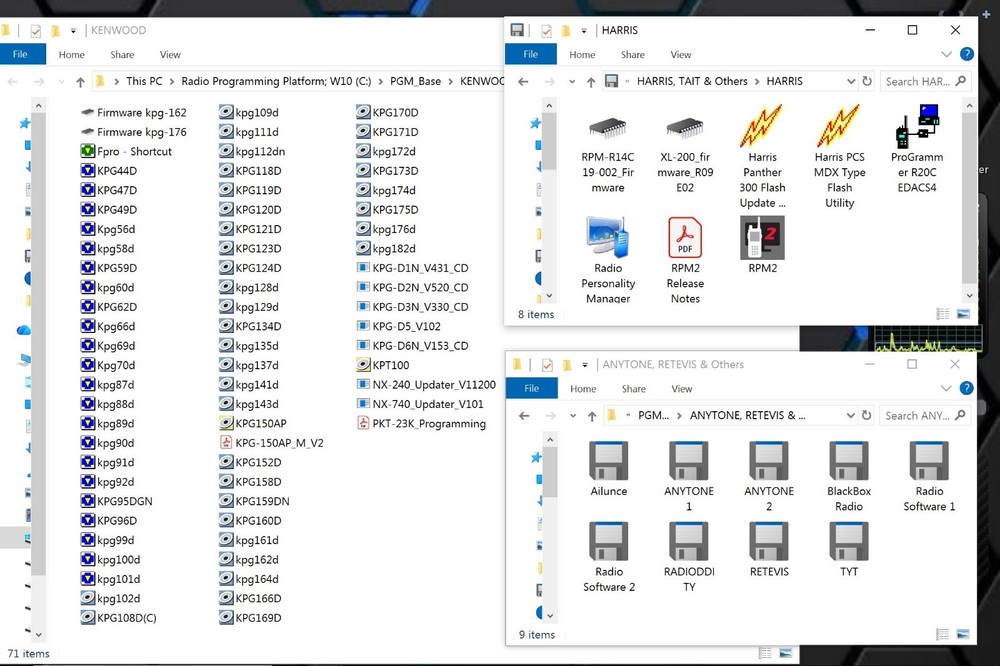The height and width of the screenshot is (666, 1000).
Task: Open address bar dropdown in HARRIS window
Action: pos(850,82)
